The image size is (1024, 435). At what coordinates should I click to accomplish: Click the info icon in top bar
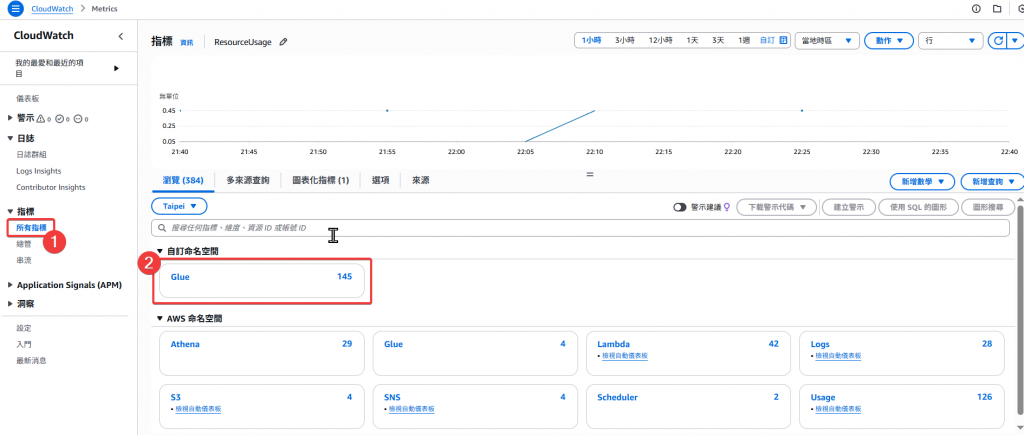[976, 9]
